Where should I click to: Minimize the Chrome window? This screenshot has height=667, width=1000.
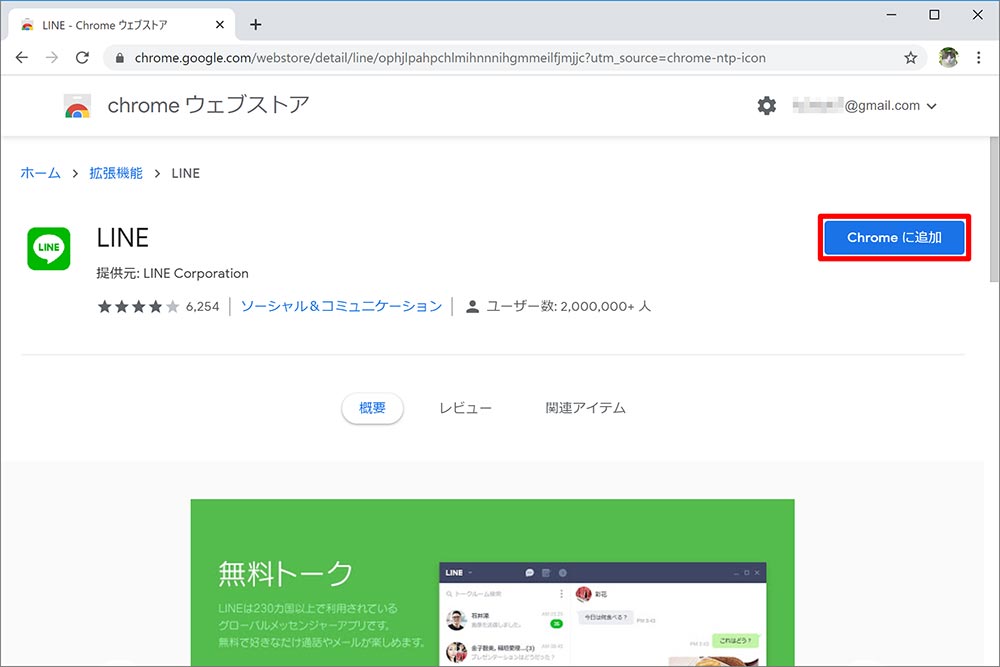[891, 15]
